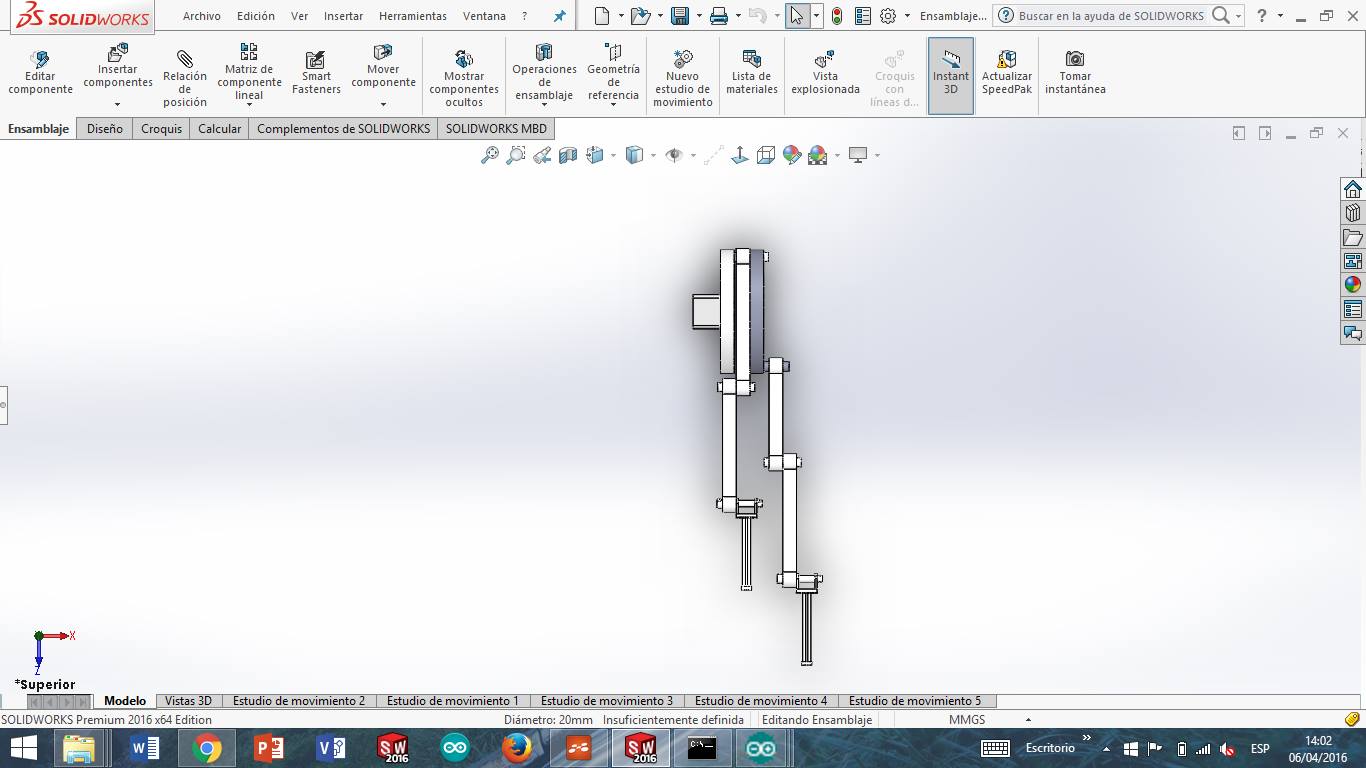Pin the menu bar pushpin
The image size is (1366, 768).
(560, 16)
